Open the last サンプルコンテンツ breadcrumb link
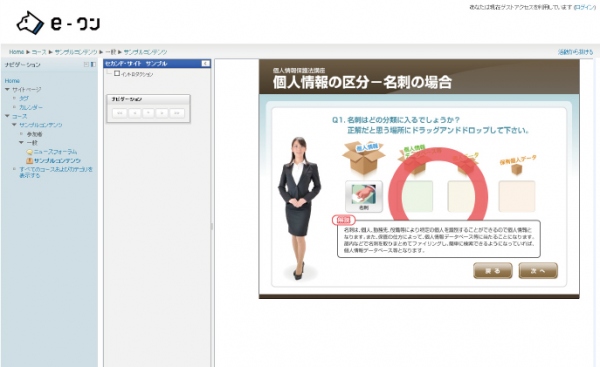 click(x=145, y=52)
